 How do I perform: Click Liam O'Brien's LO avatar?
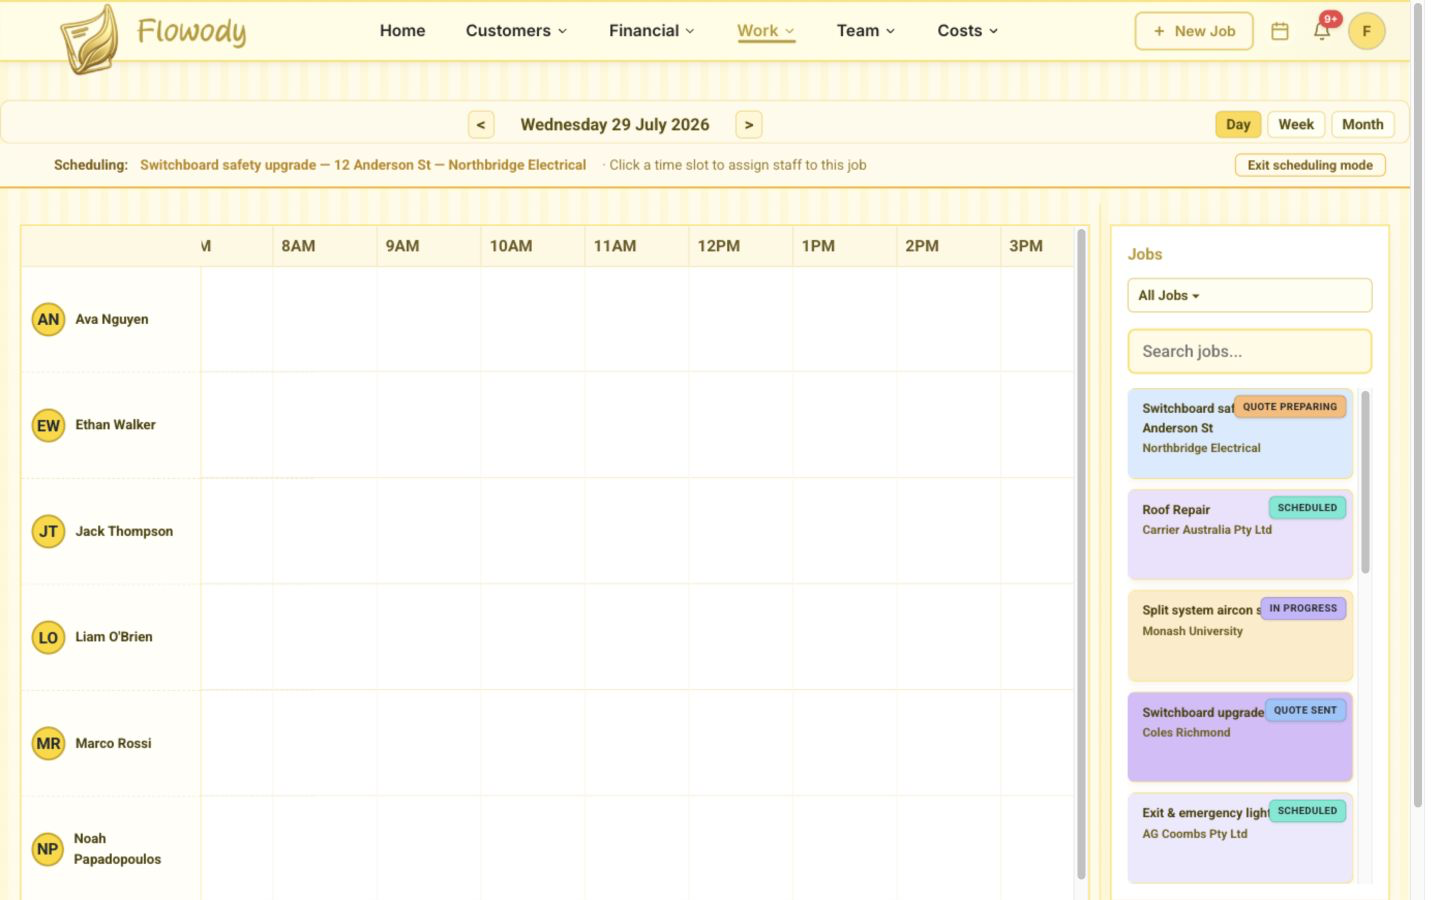(48, 638)
